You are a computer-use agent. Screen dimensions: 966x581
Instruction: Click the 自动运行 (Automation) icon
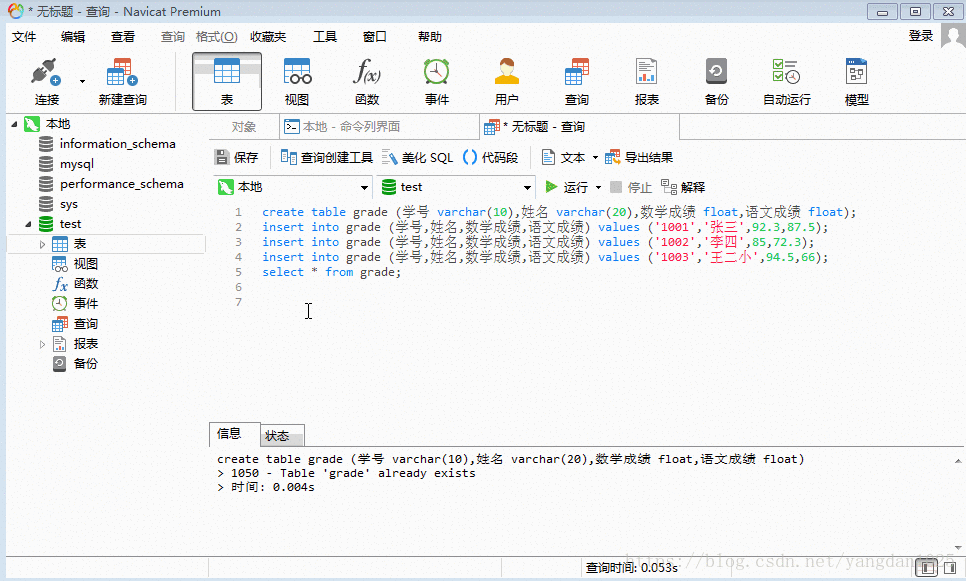[786, 79]
